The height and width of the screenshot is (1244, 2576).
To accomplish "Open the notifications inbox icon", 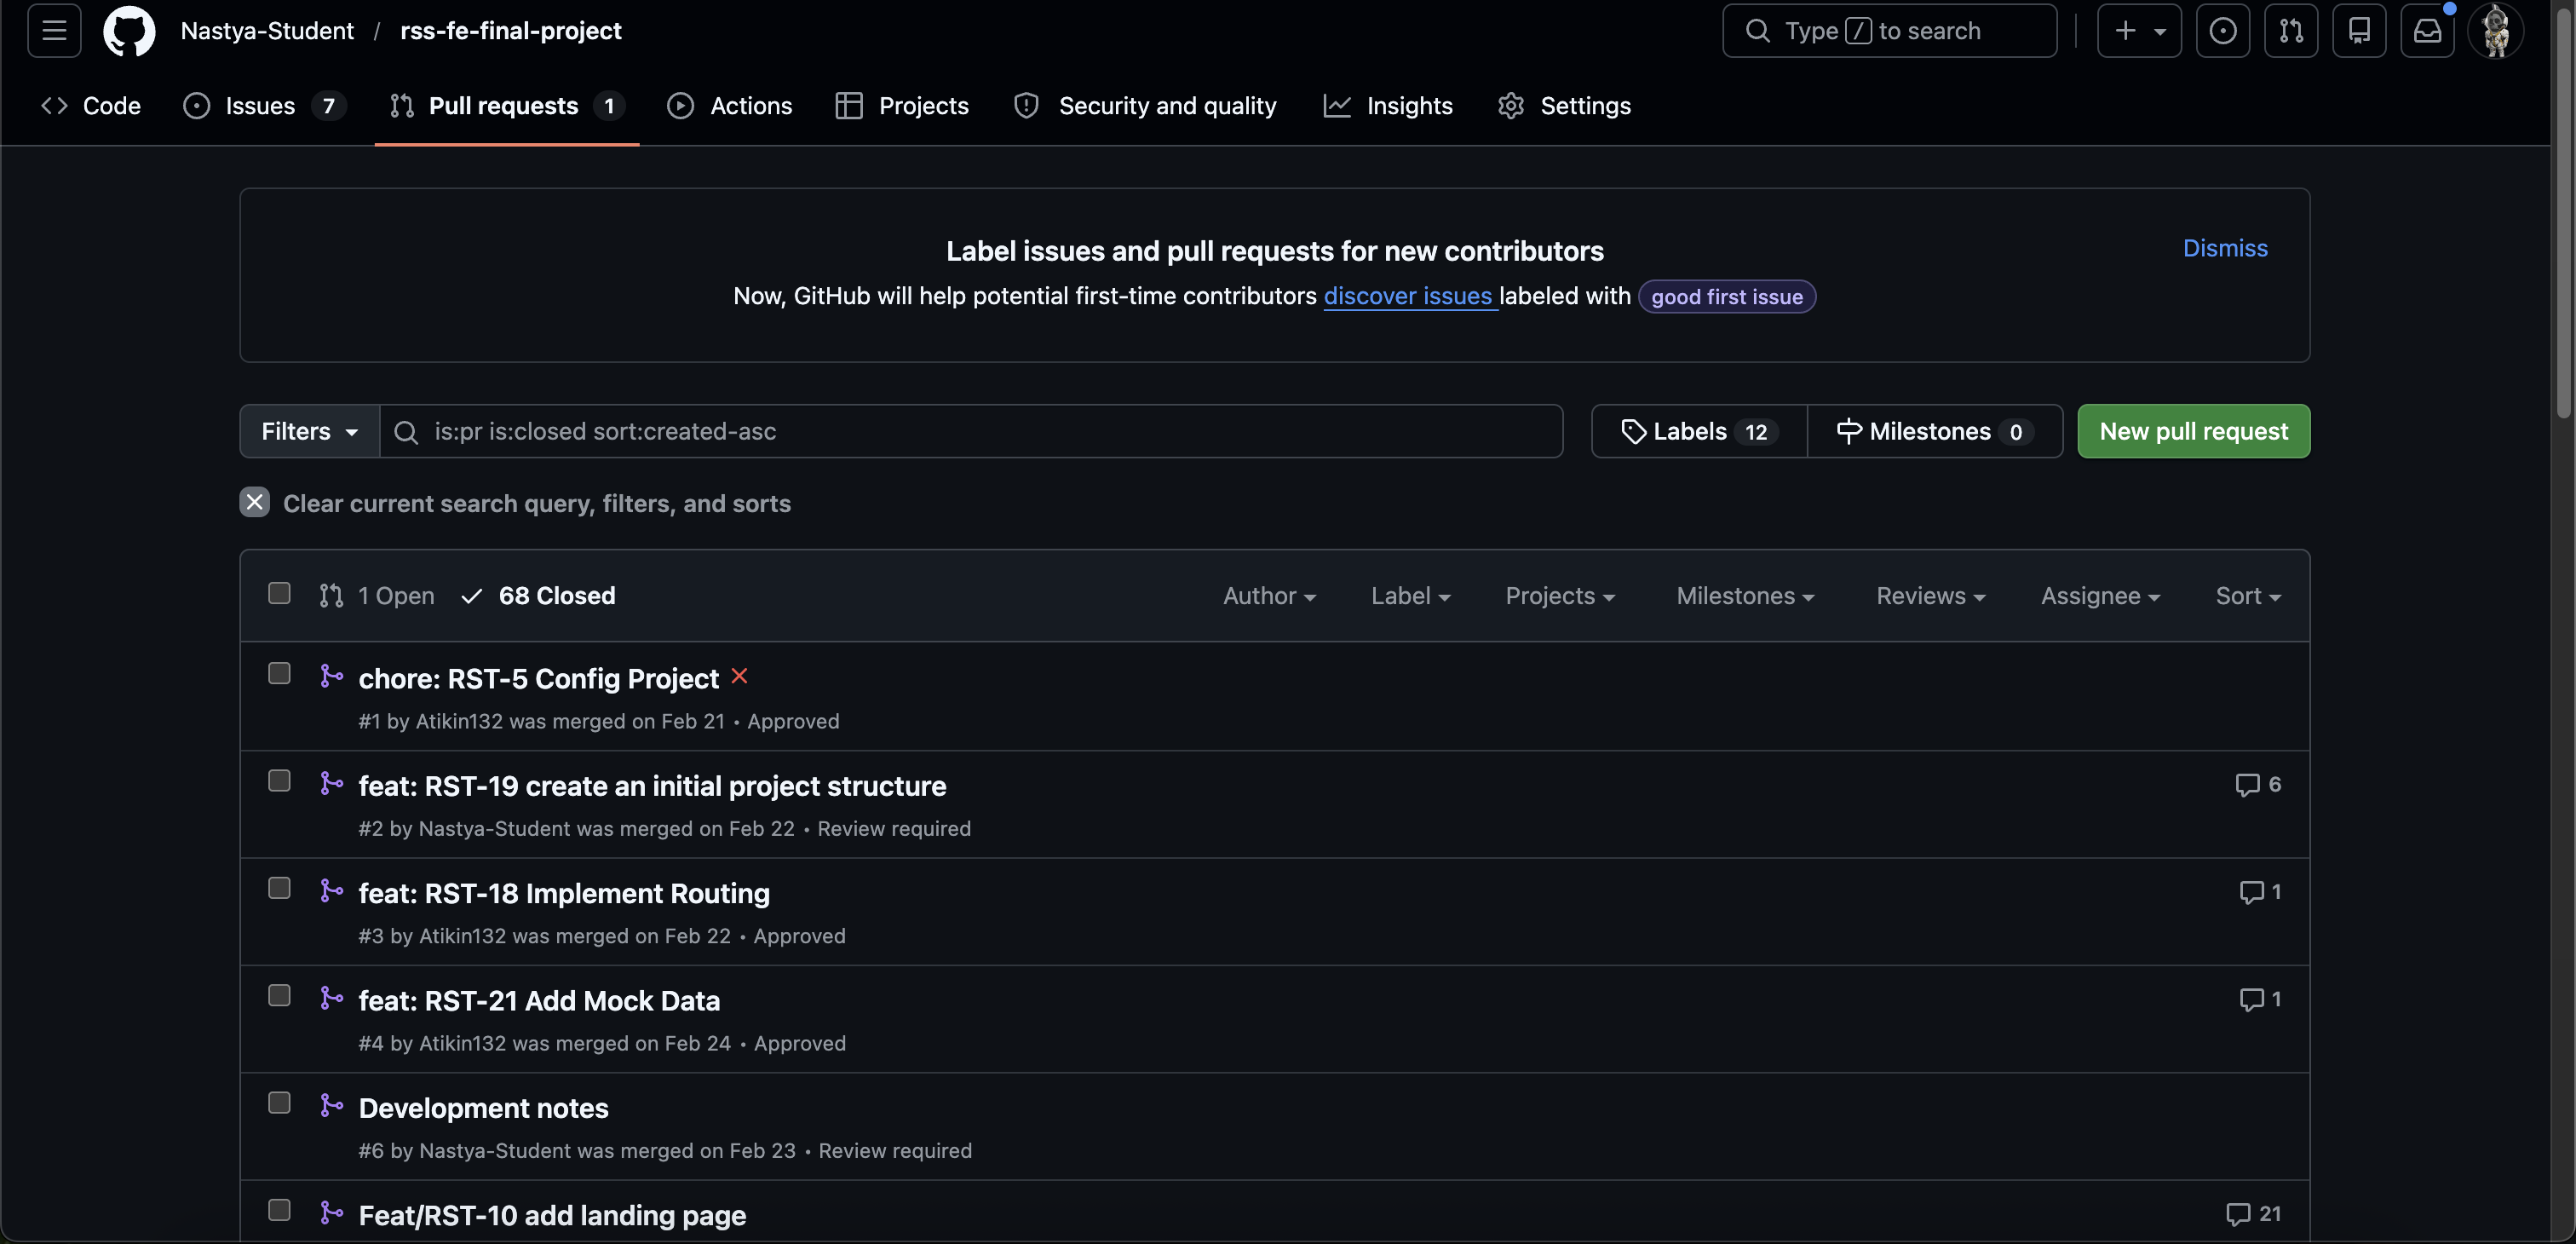I will [x=2427, y=30].
